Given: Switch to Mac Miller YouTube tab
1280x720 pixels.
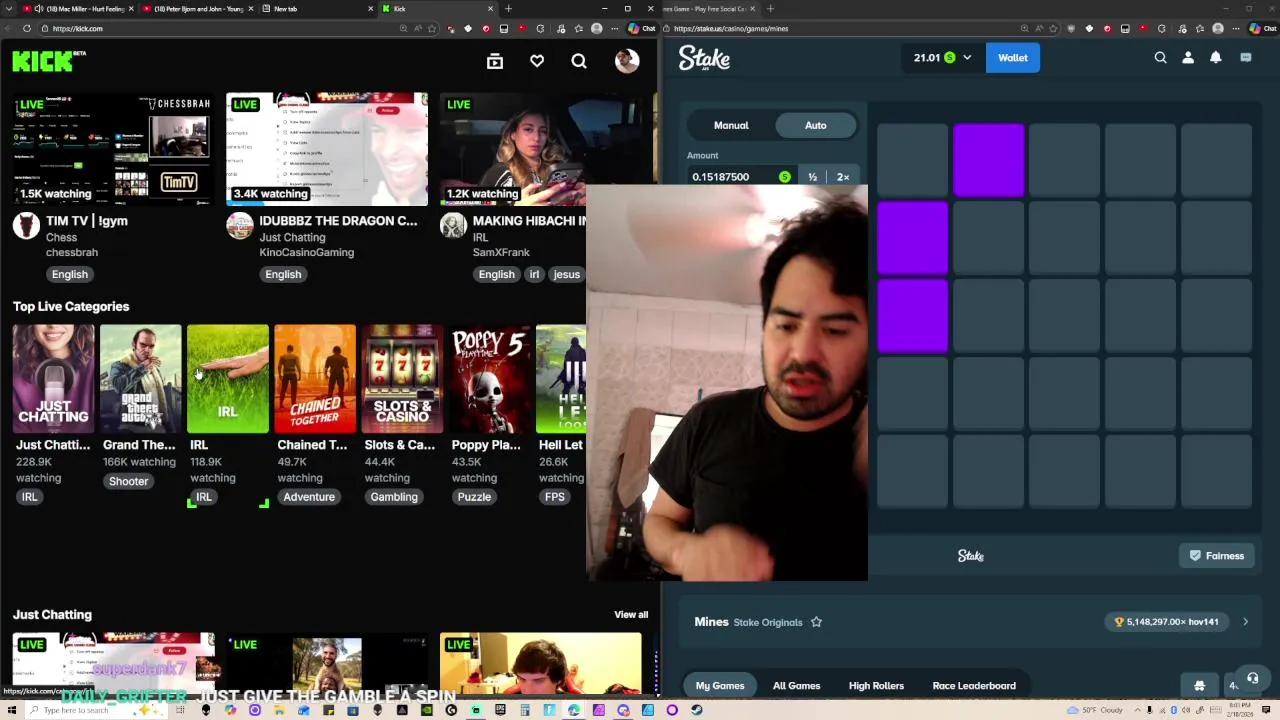Looking at the screenshot, I should coord(78,9).
